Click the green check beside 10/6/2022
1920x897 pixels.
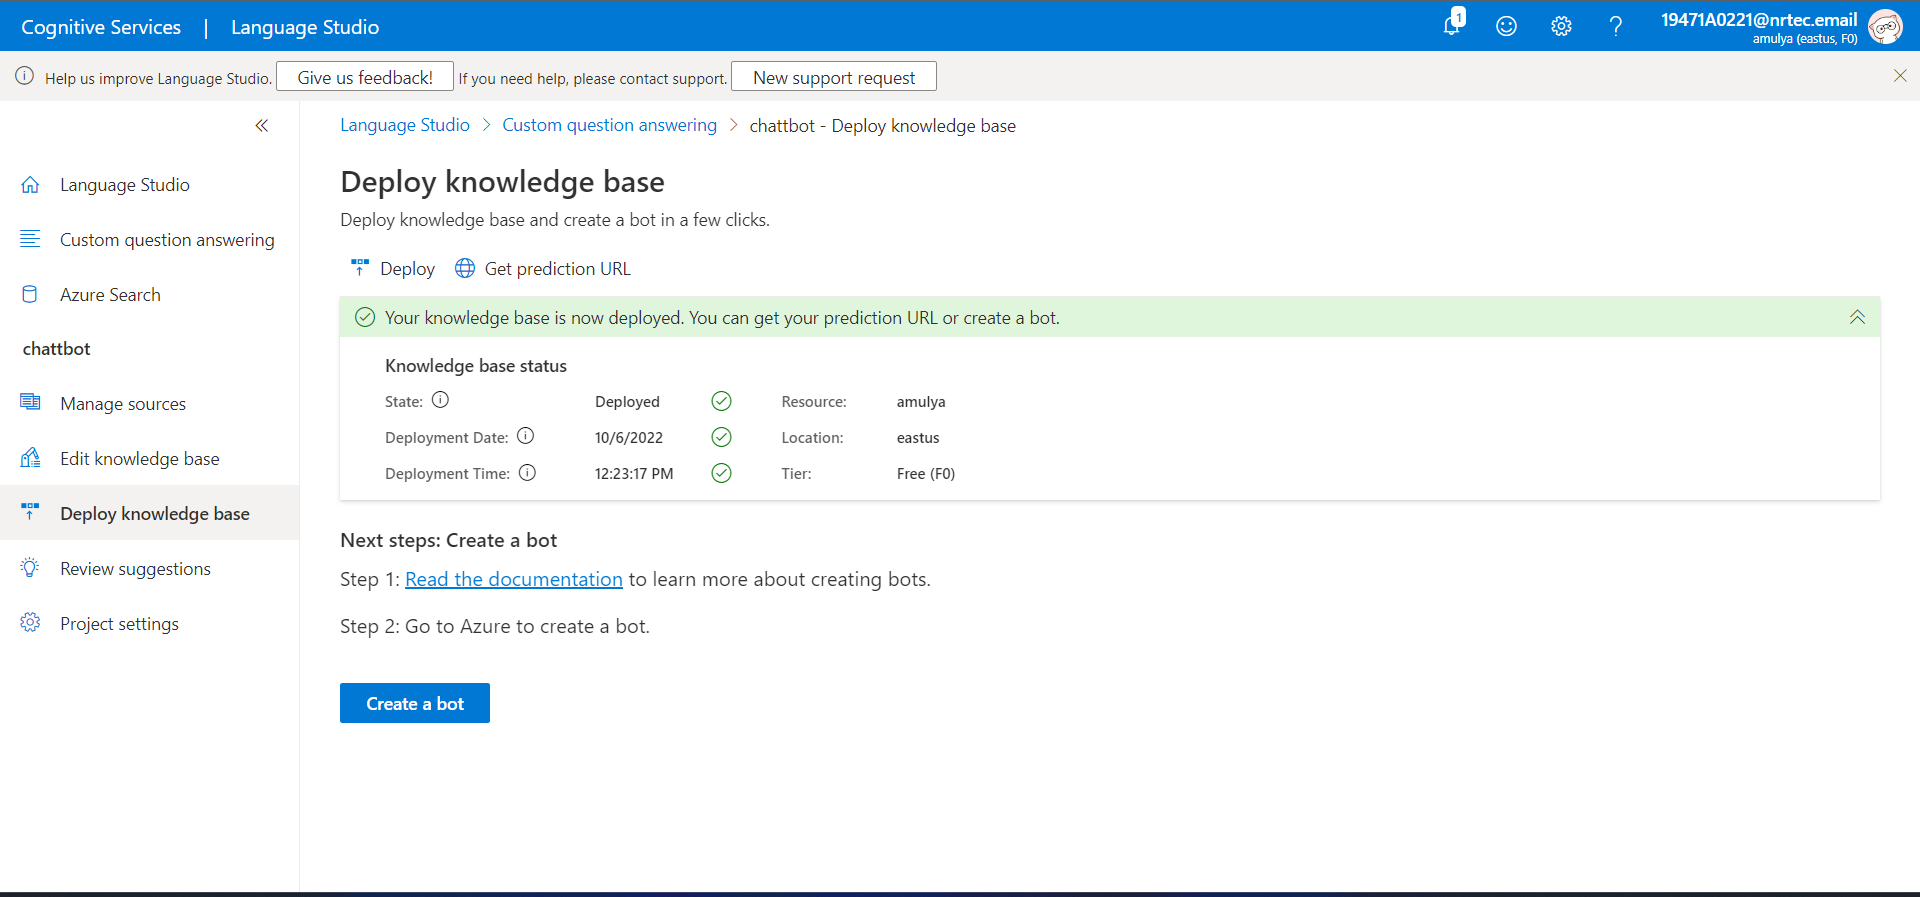click(x=721, y=437)
